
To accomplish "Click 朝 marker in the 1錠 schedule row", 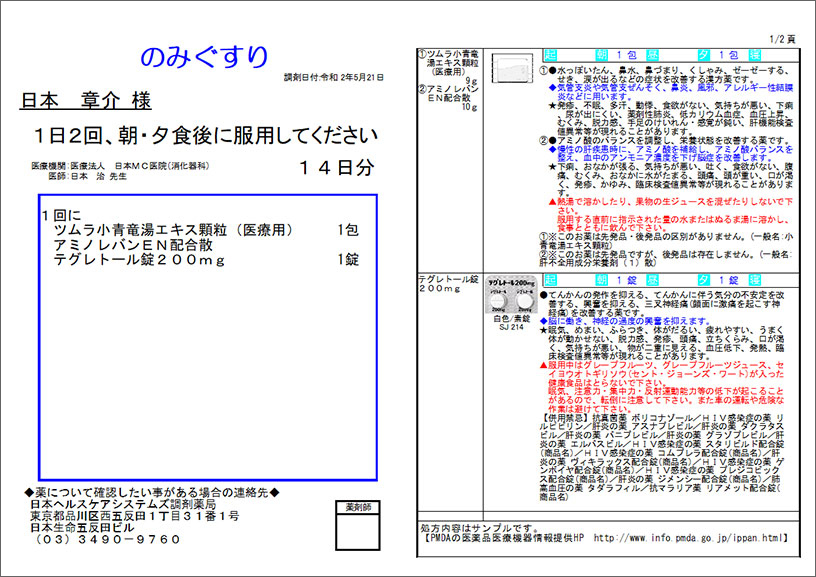I will (x=602, y=280).
